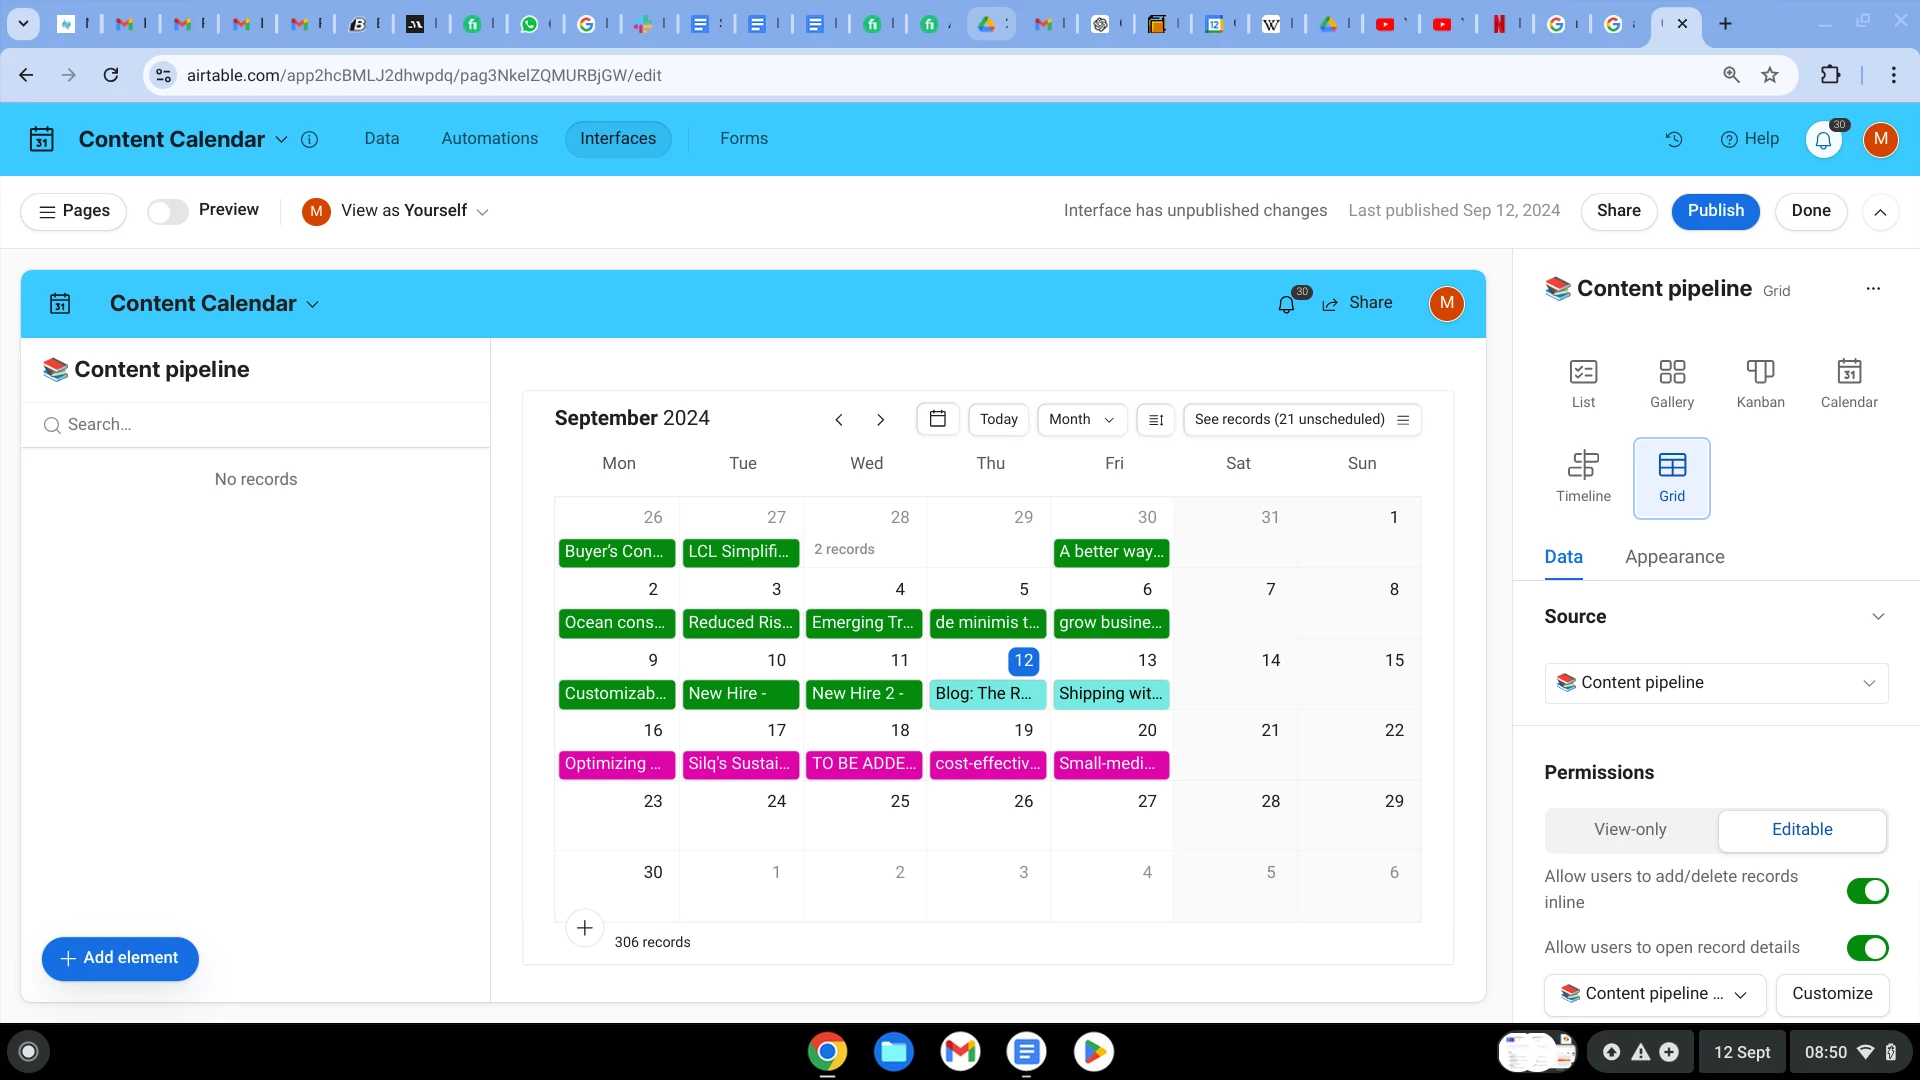Turn off open record details toggle
The width and height of the screenshot is (1920, 1080).
tap(1866, 947)
